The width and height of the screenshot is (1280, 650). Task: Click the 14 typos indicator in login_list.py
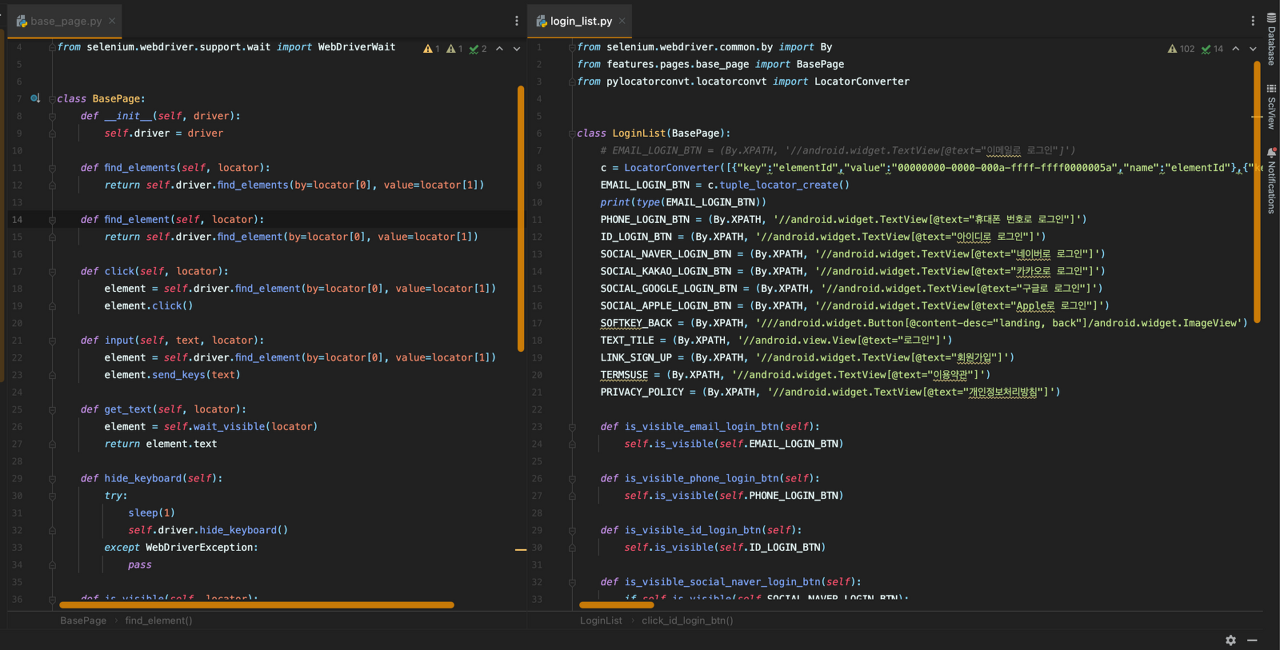[x=1213, y=48]
